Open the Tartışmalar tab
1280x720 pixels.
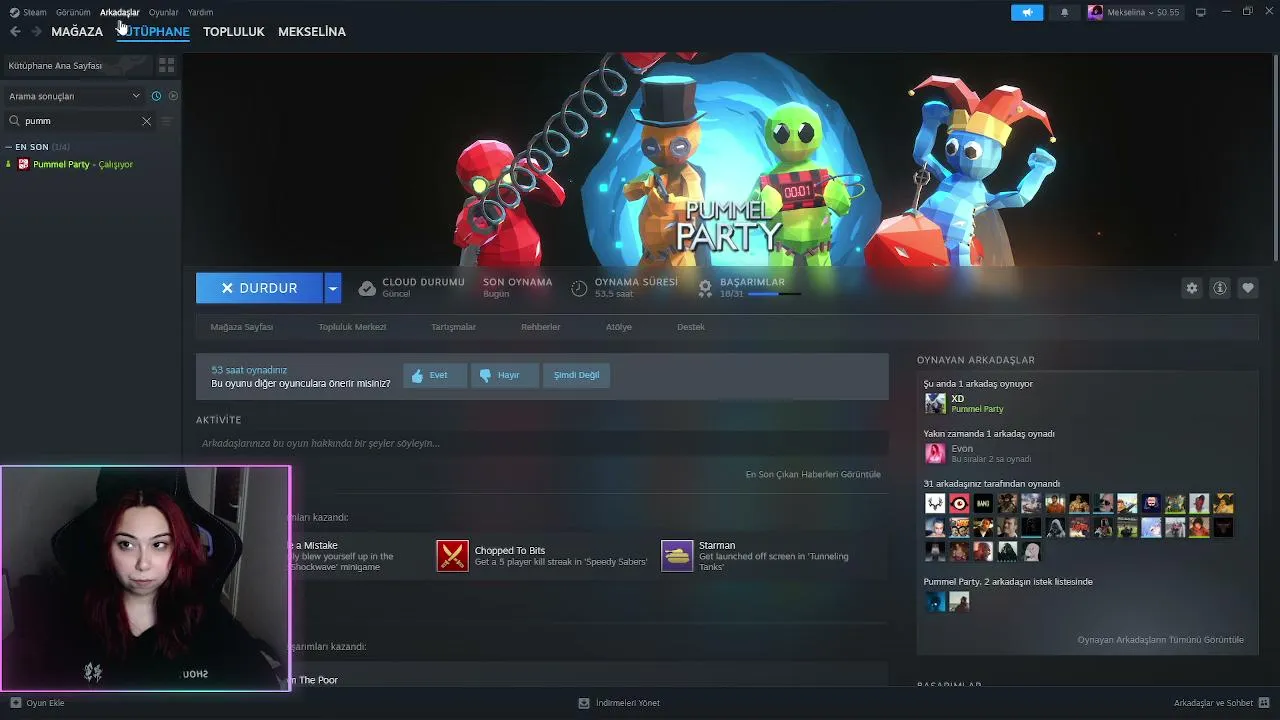pos(453,327)
